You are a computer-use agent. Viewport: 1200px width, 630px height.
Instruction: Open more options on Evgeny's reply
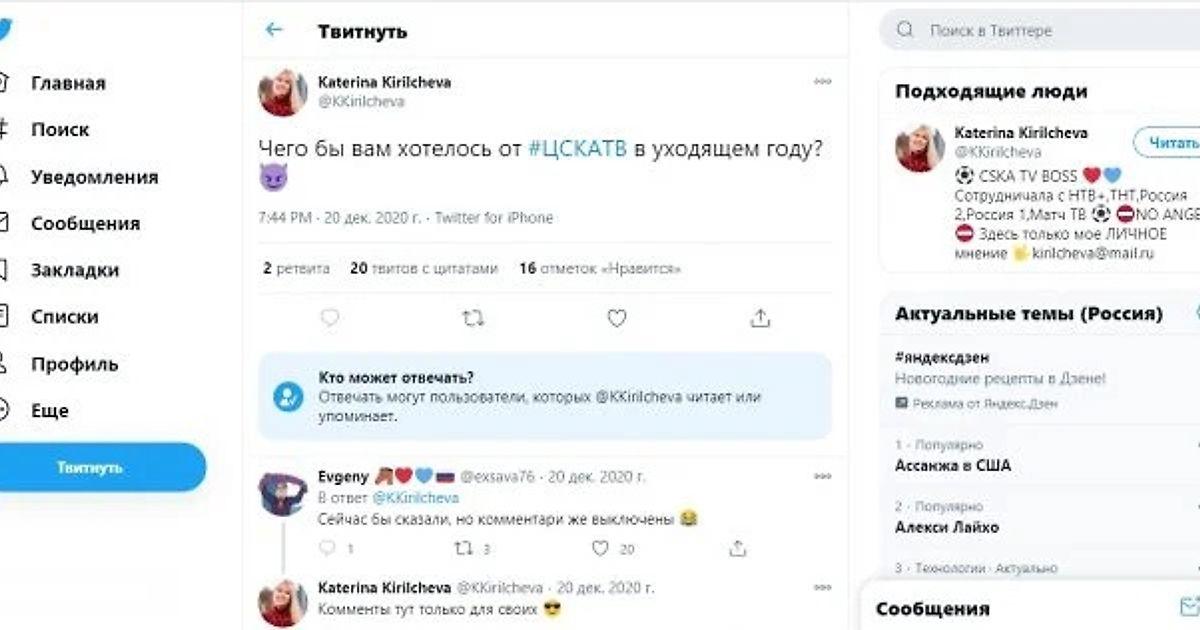(823, 476)
